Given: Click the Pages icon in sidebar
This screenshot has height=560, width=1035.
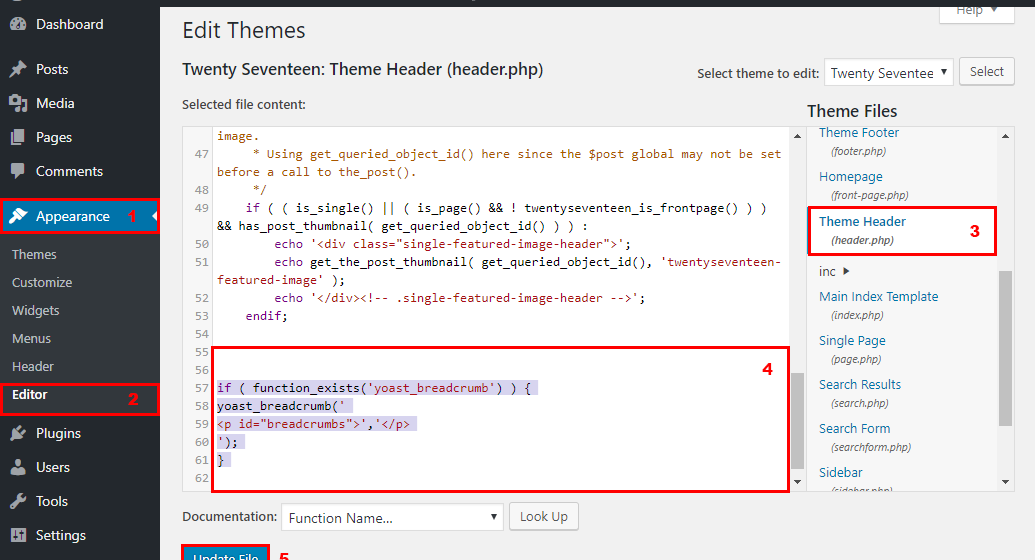Looking at the screenshot, I should tap(18, 137).
